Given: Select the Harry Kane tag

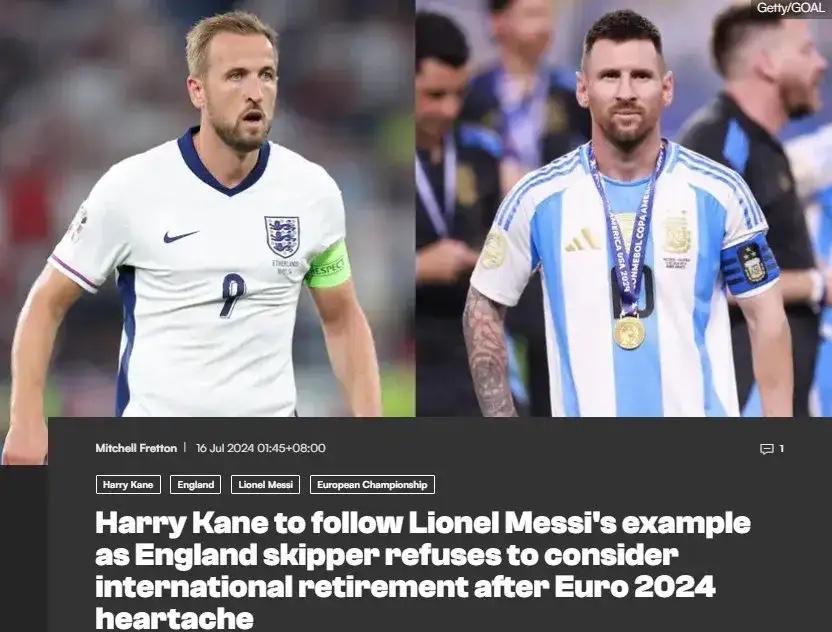Looking at the screenshot, I should pos(128,484).
